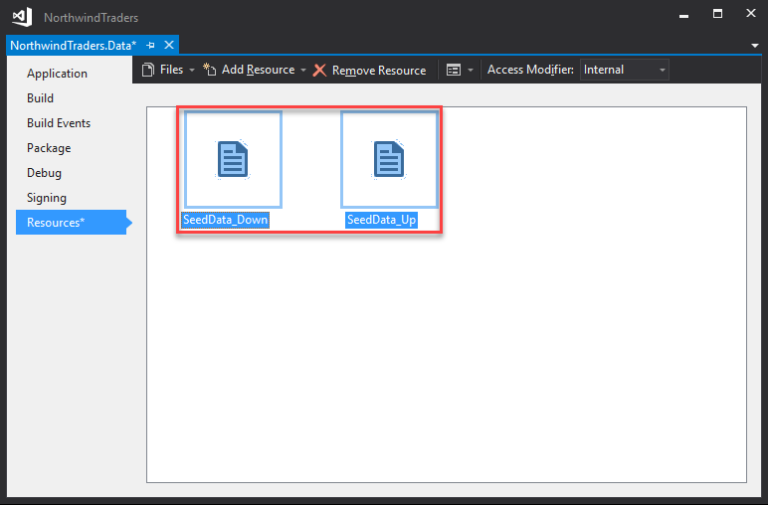
Task: Open the Access Modifier combo box
Action: click(x=624, y=70)
